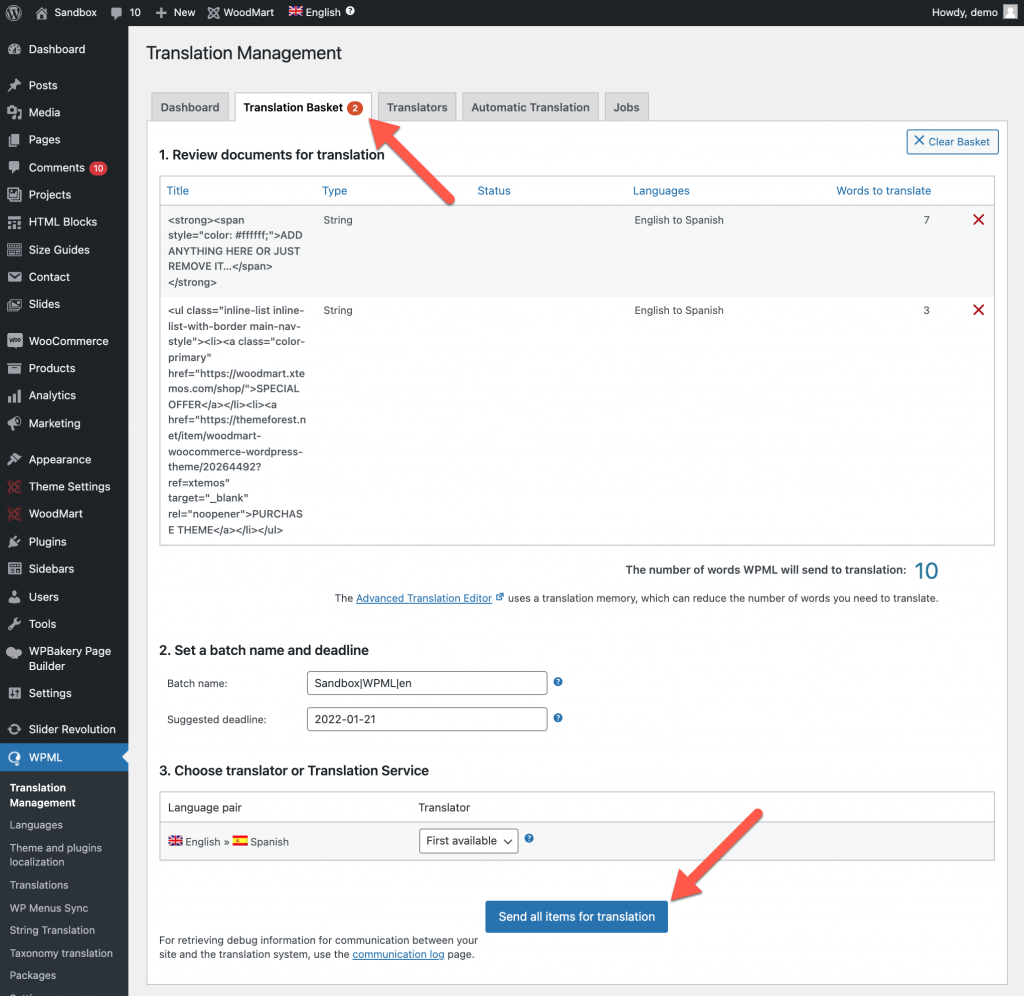Open Packages submenu under WPML
This screenshot has height=996, width=1024.
click(33, 975)
